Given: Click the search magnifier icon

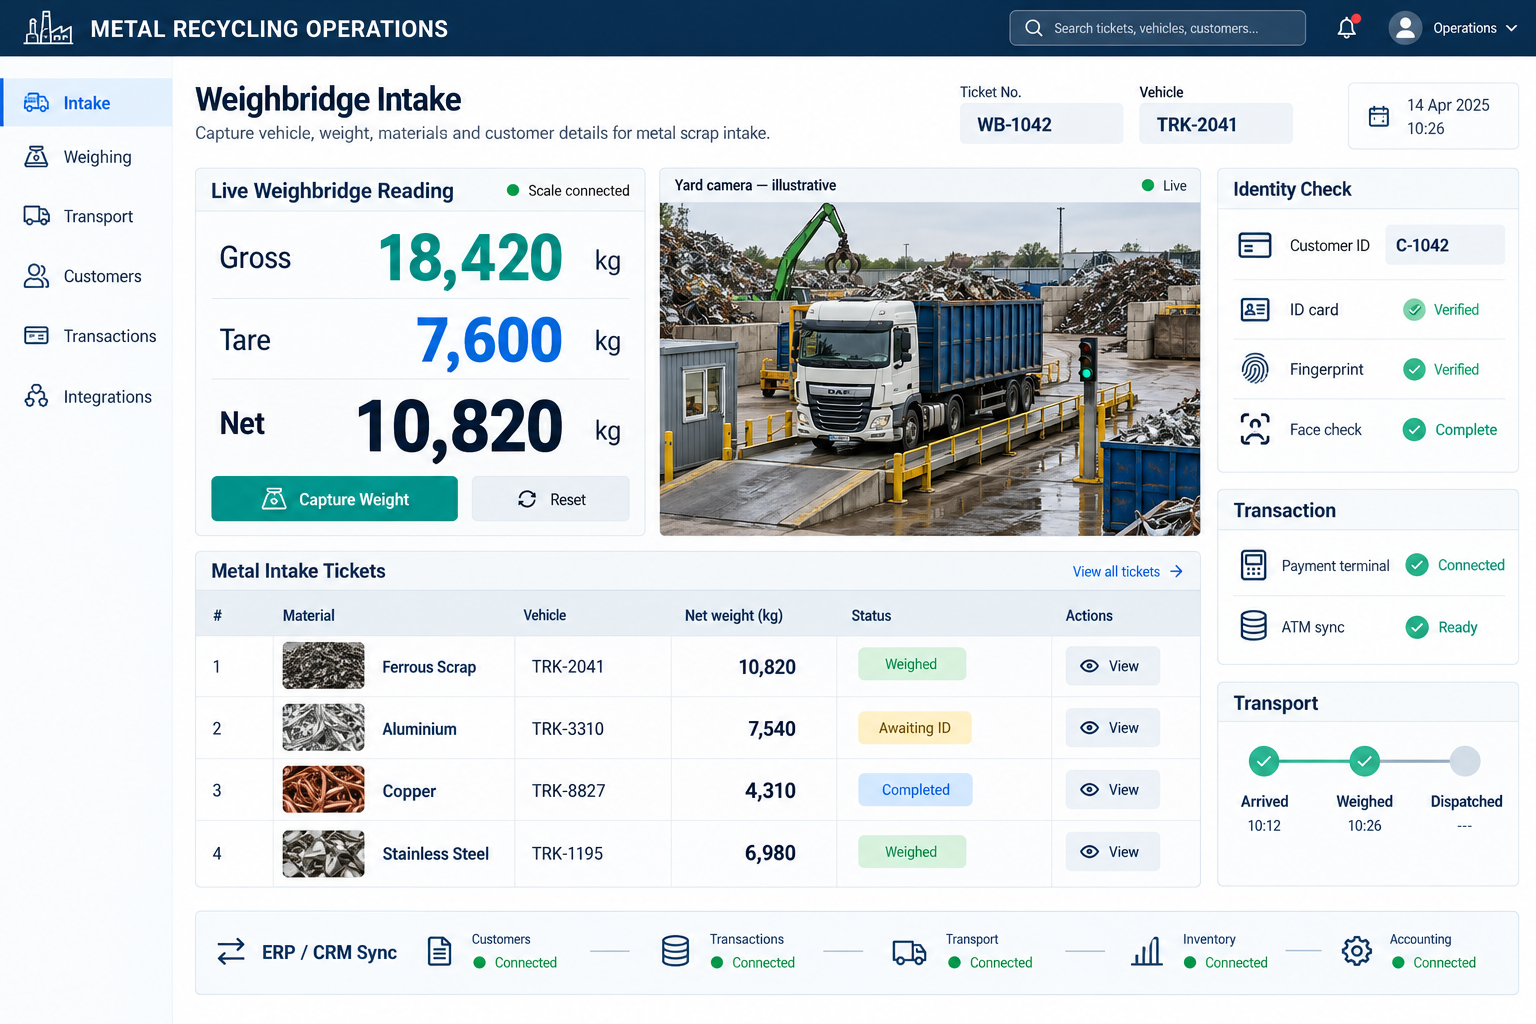Looking at the screenshot, I should tap(1033, 28).
